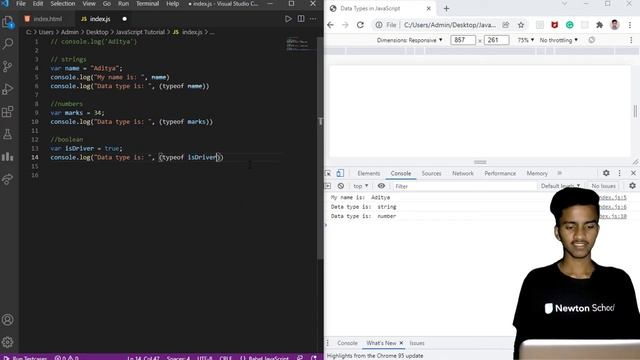The height and width of the screenshot is (360, 640).
Task: Switch to the Sources tab in DevTools
Action: (431, 173)
